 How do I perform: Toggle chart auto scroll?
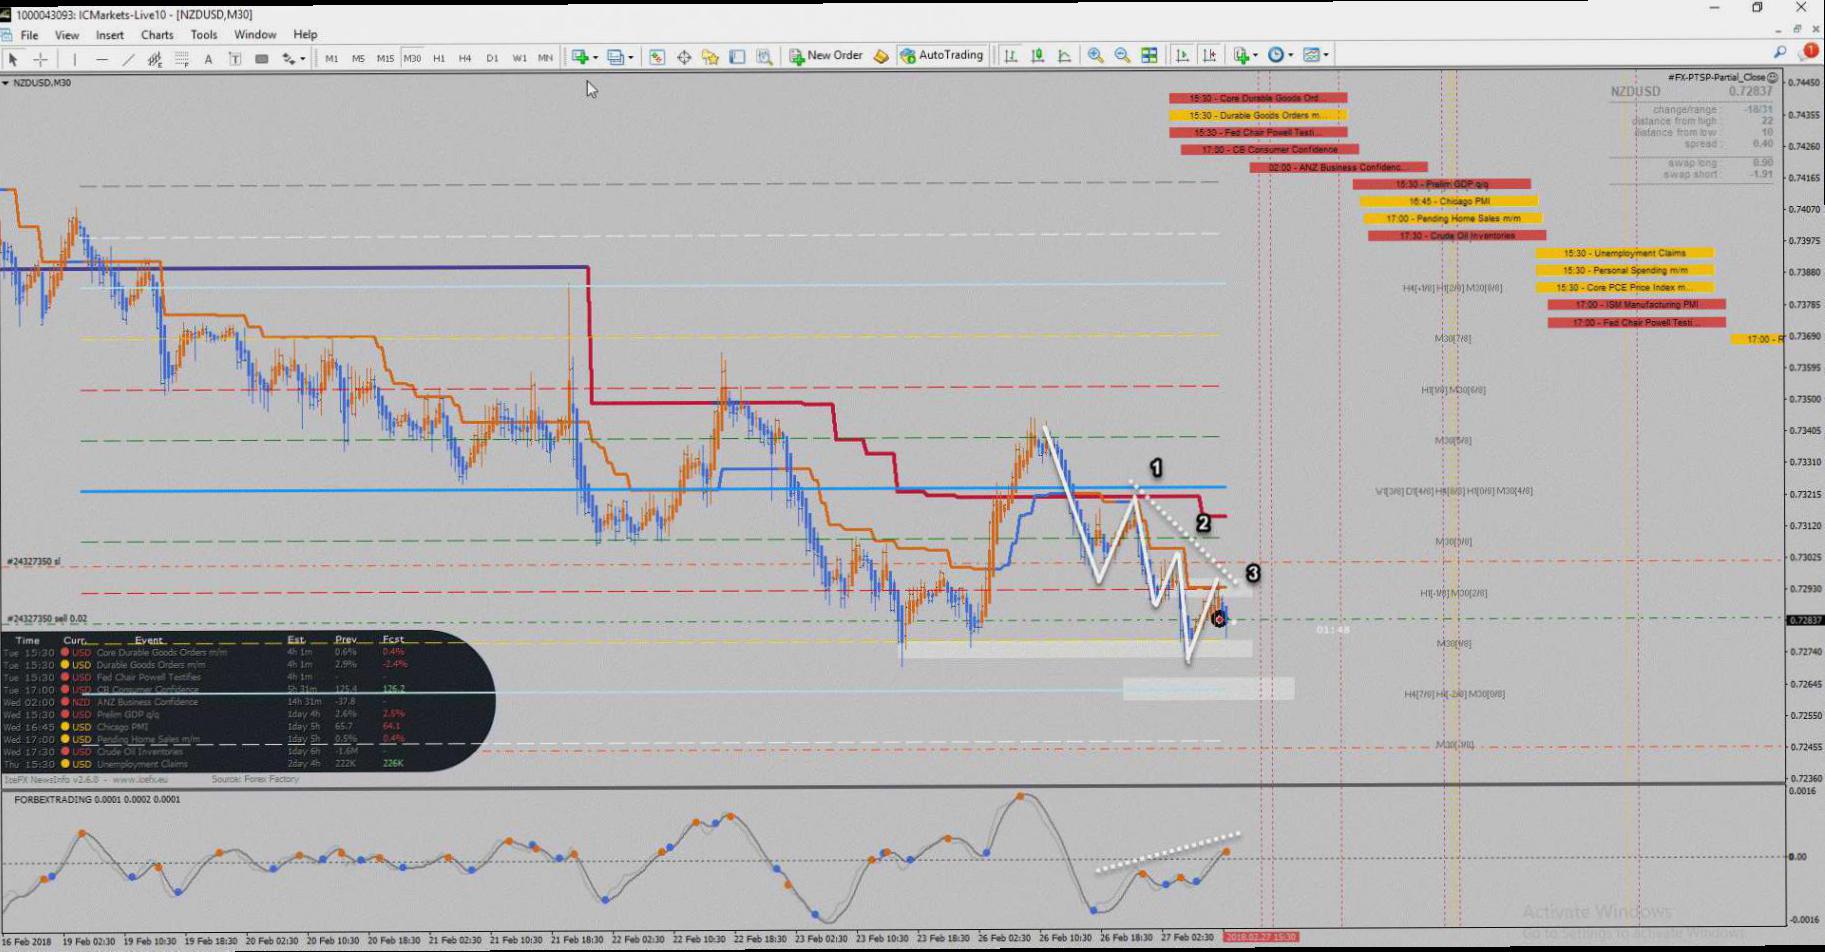[x=1183, y=56]
